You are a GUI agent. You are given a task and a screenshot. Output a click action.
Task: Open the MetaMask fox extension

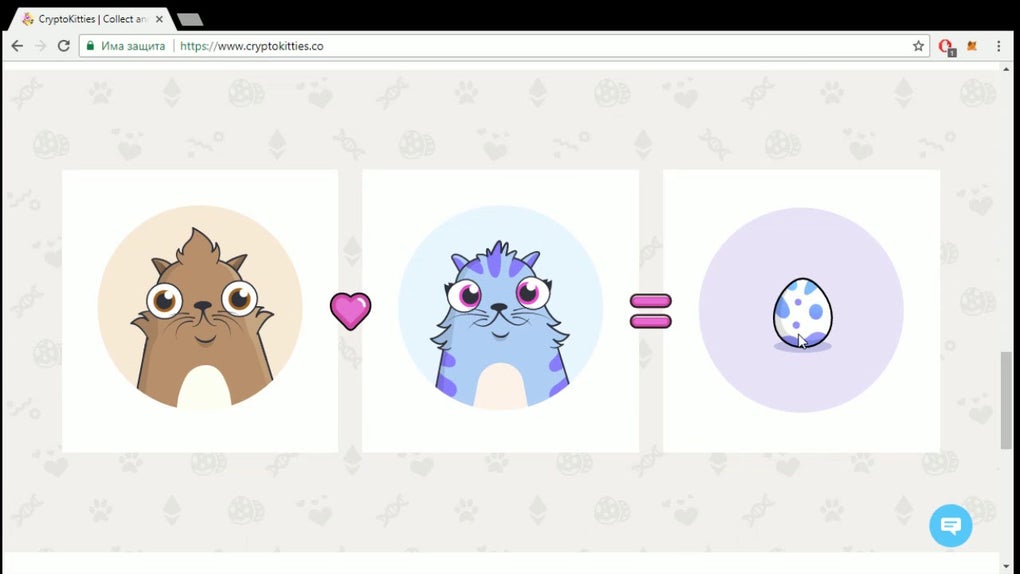(972, 46)
